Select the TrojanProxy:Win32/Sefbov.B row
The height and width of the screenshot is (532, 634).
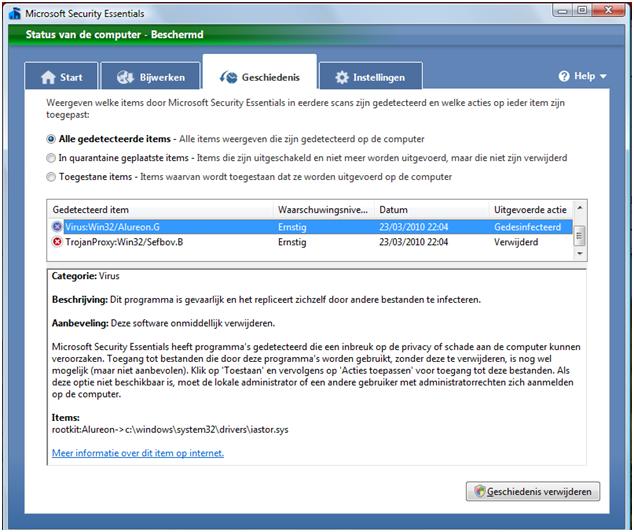[x=310, y=242]
